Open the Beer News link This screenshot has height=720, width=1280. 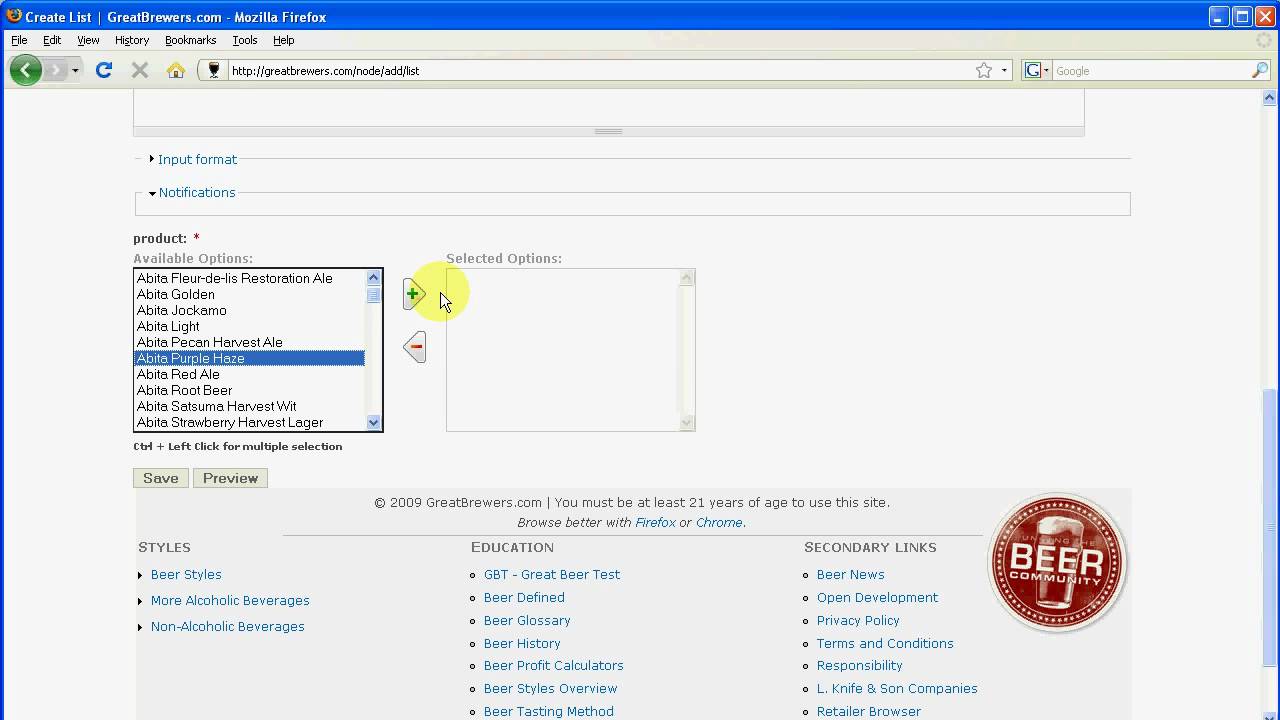pos(851,574)
